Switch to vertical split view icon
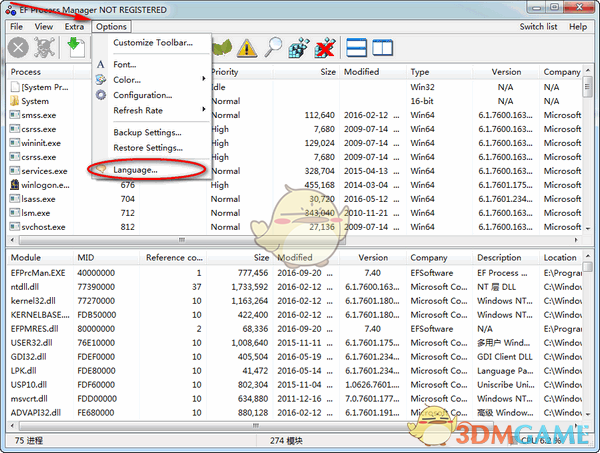This screenshot has height=453, width=600. tap(382, 48)
